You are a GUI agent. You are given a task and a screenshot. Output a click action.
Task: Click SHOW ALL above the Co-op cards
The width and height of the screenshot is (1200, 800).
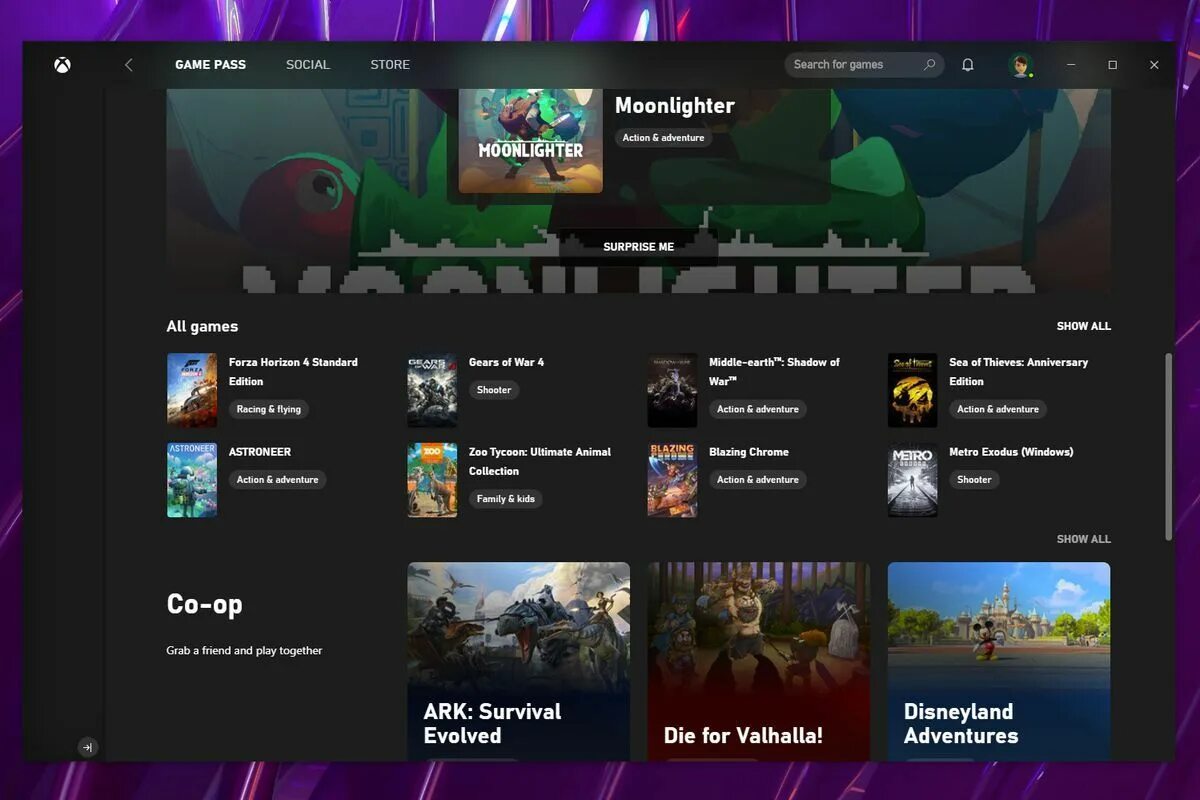(x=1083, y=539)
